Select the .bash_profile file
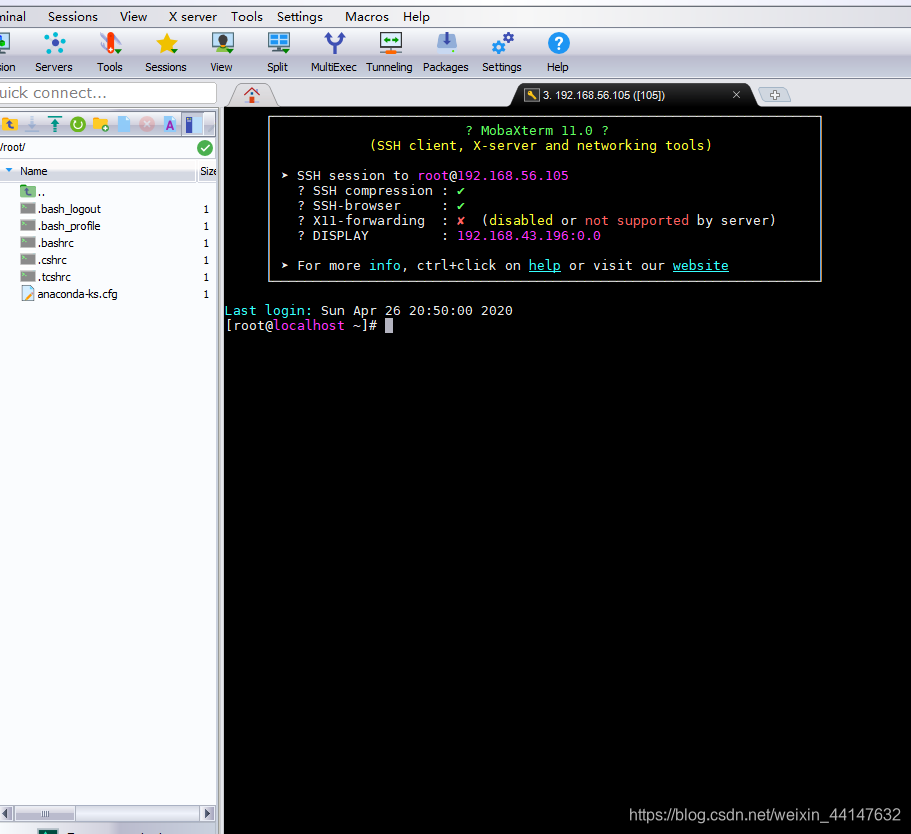This screenshot has width=911, height=834. click(108, 226)
